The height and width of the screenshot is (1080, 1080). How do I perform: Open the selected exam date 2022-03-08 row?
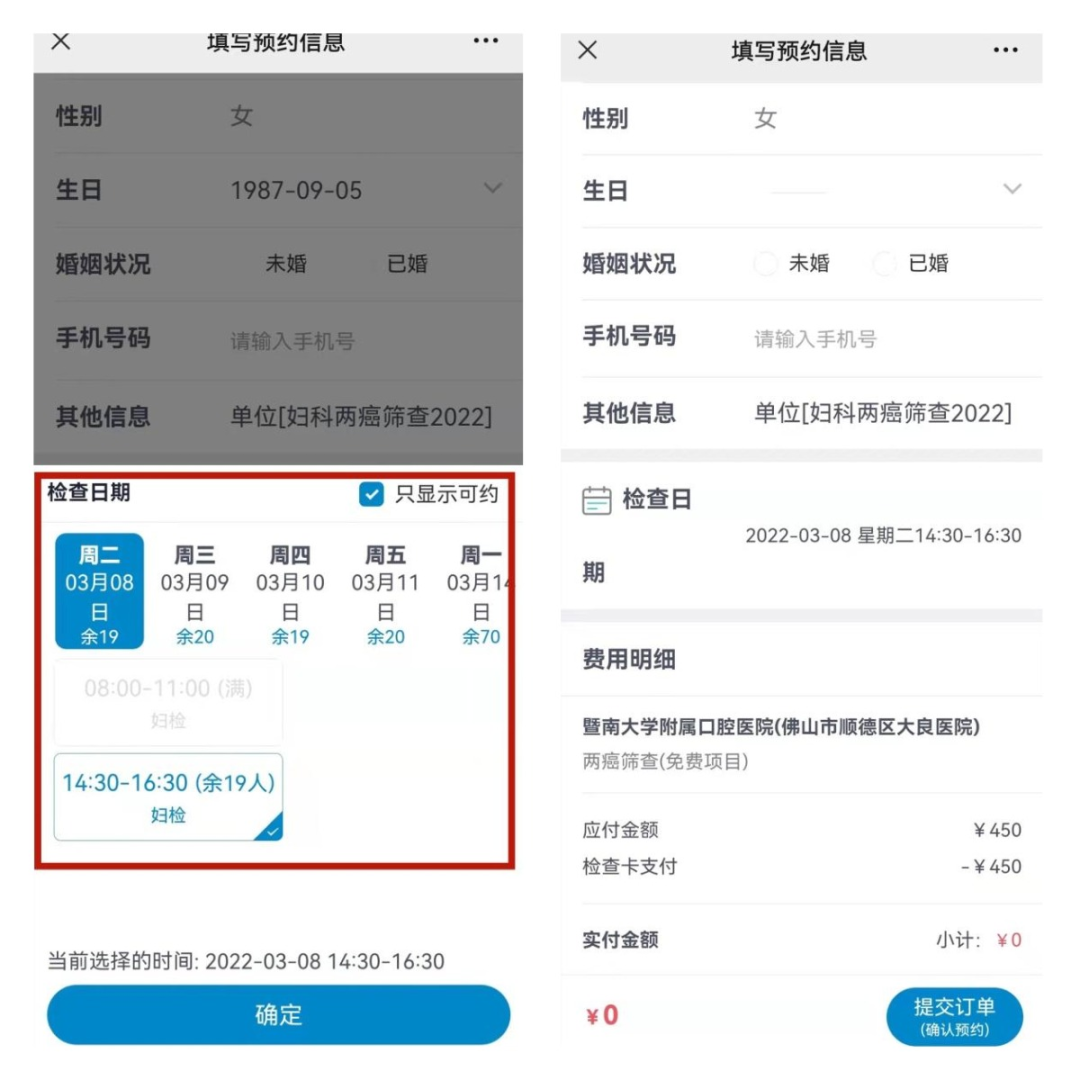pyautogui.click(x=802, y=536)
